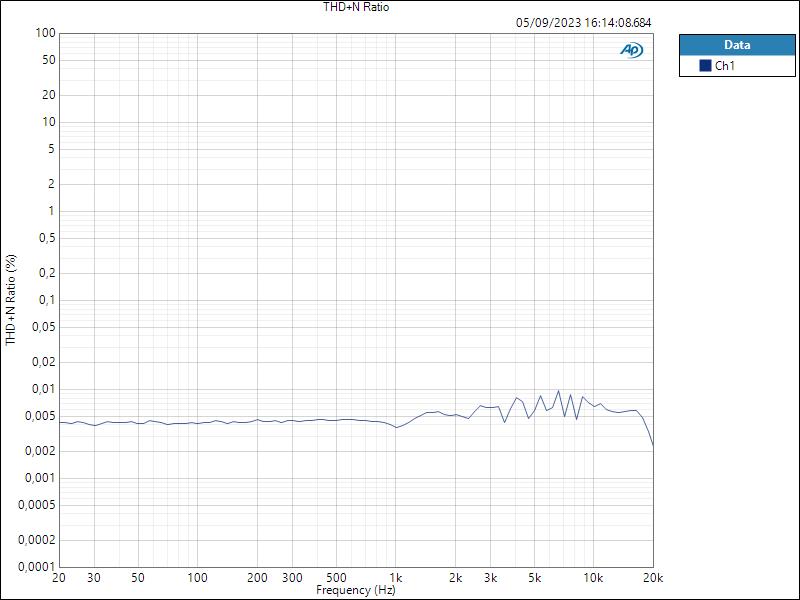
Task: Click the 1k frequency gridline label
Action: tap(398, 577)
